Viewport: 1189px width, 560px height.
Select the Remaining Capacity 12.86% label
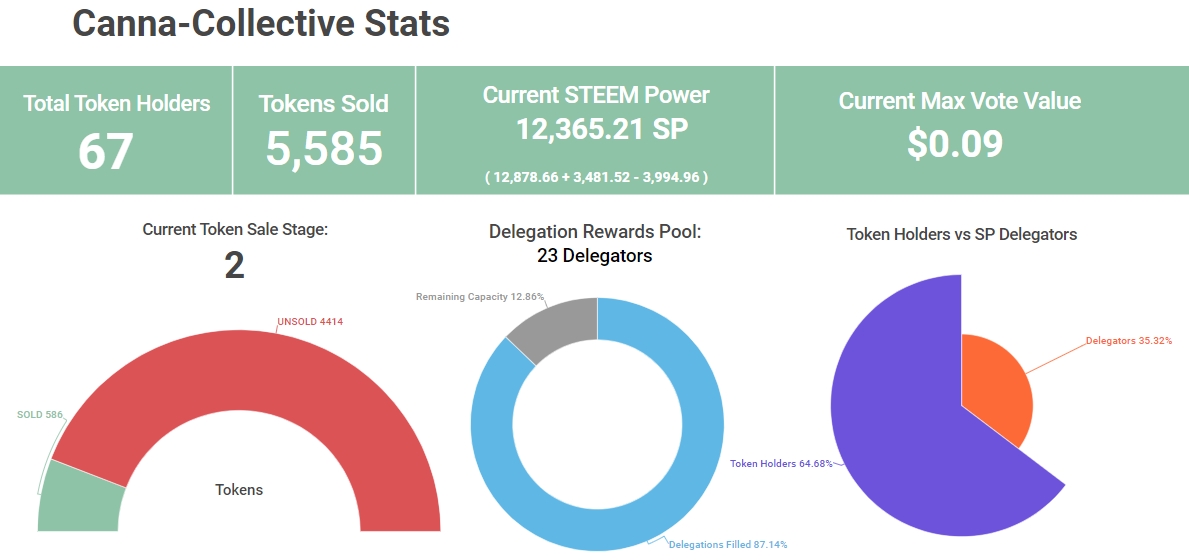[x=480, y=297]
